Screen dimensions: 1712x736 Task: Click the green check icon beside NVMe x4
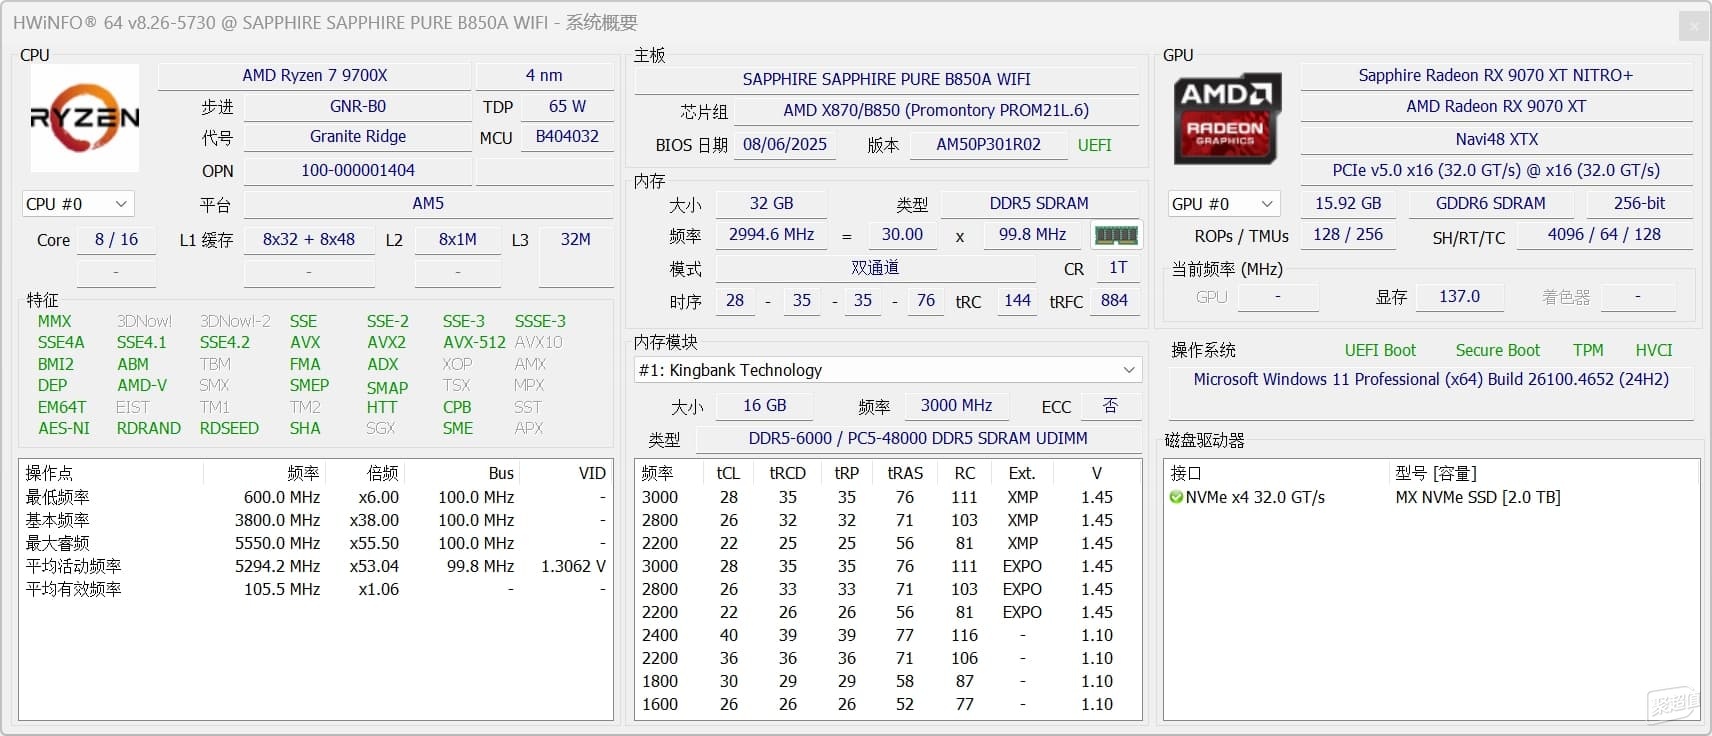pos(1176,497)
